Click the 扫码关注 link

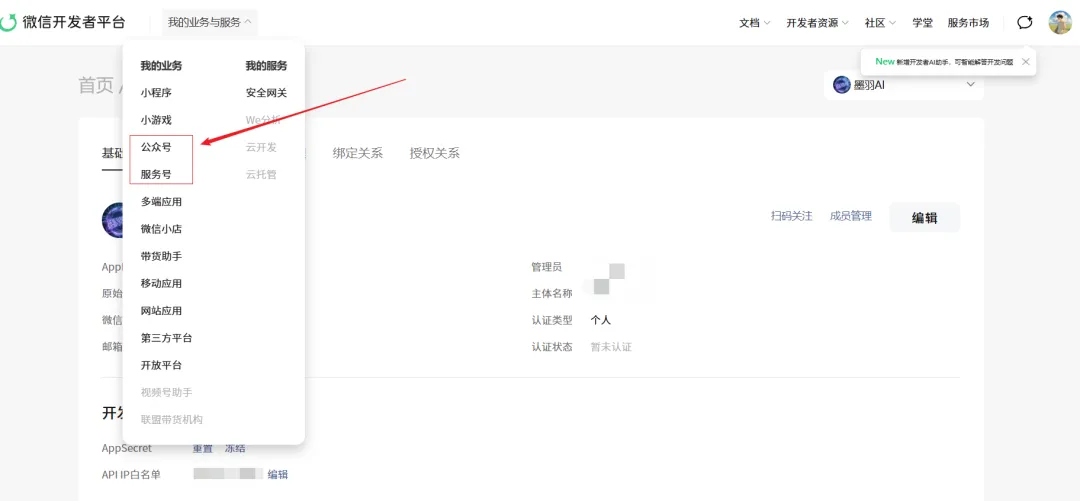[x=791, y=216]
